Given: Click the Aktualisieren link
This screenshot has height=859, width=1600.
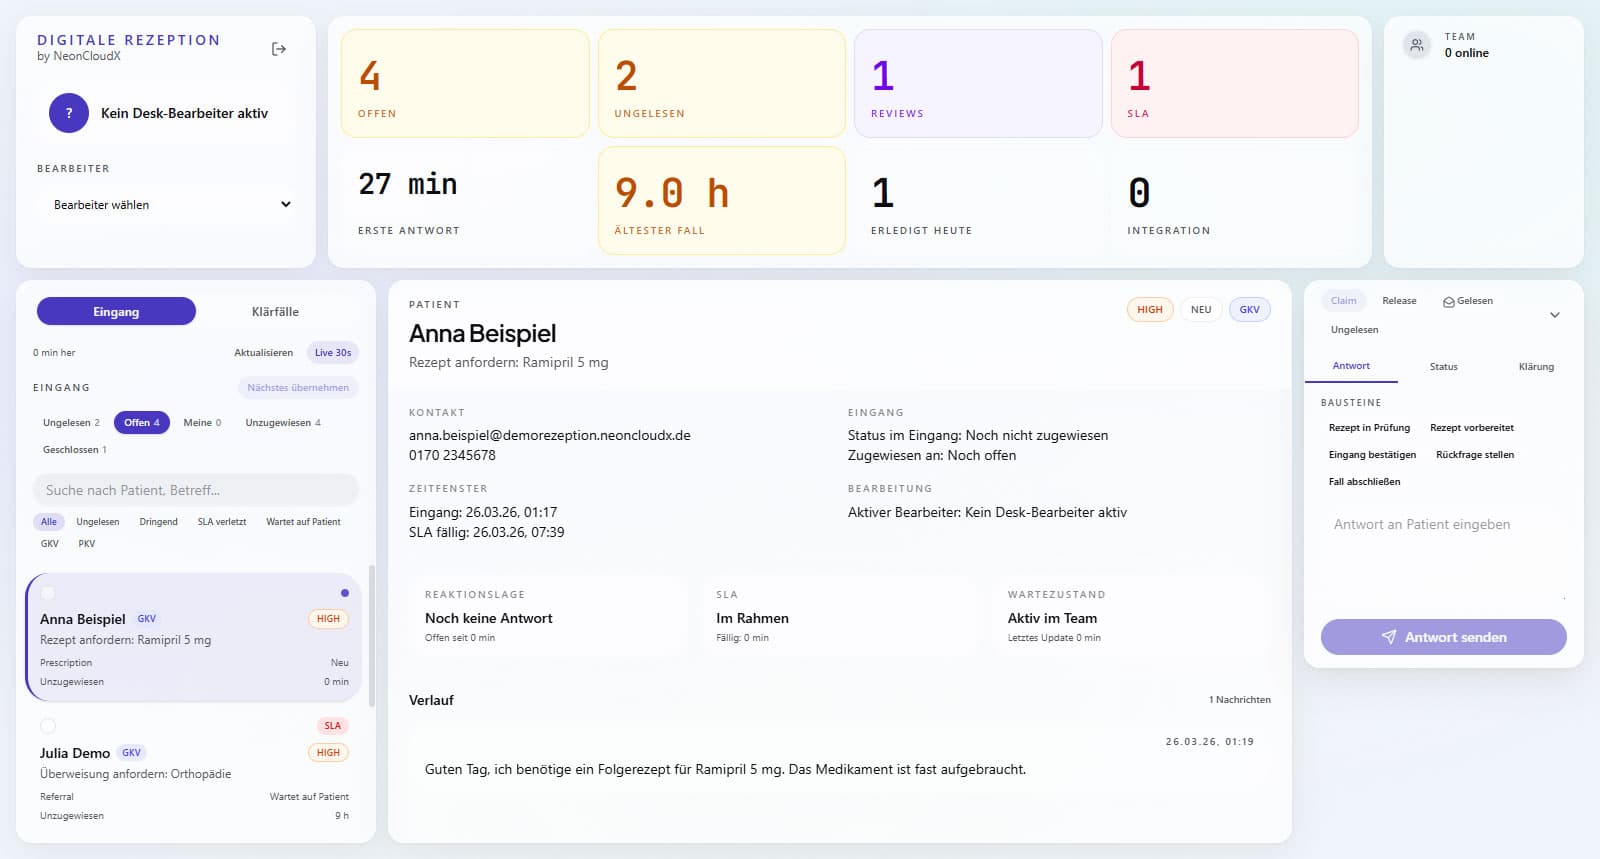Looking at the screenshot, I should pyautogui.click(x=264, y=353).
